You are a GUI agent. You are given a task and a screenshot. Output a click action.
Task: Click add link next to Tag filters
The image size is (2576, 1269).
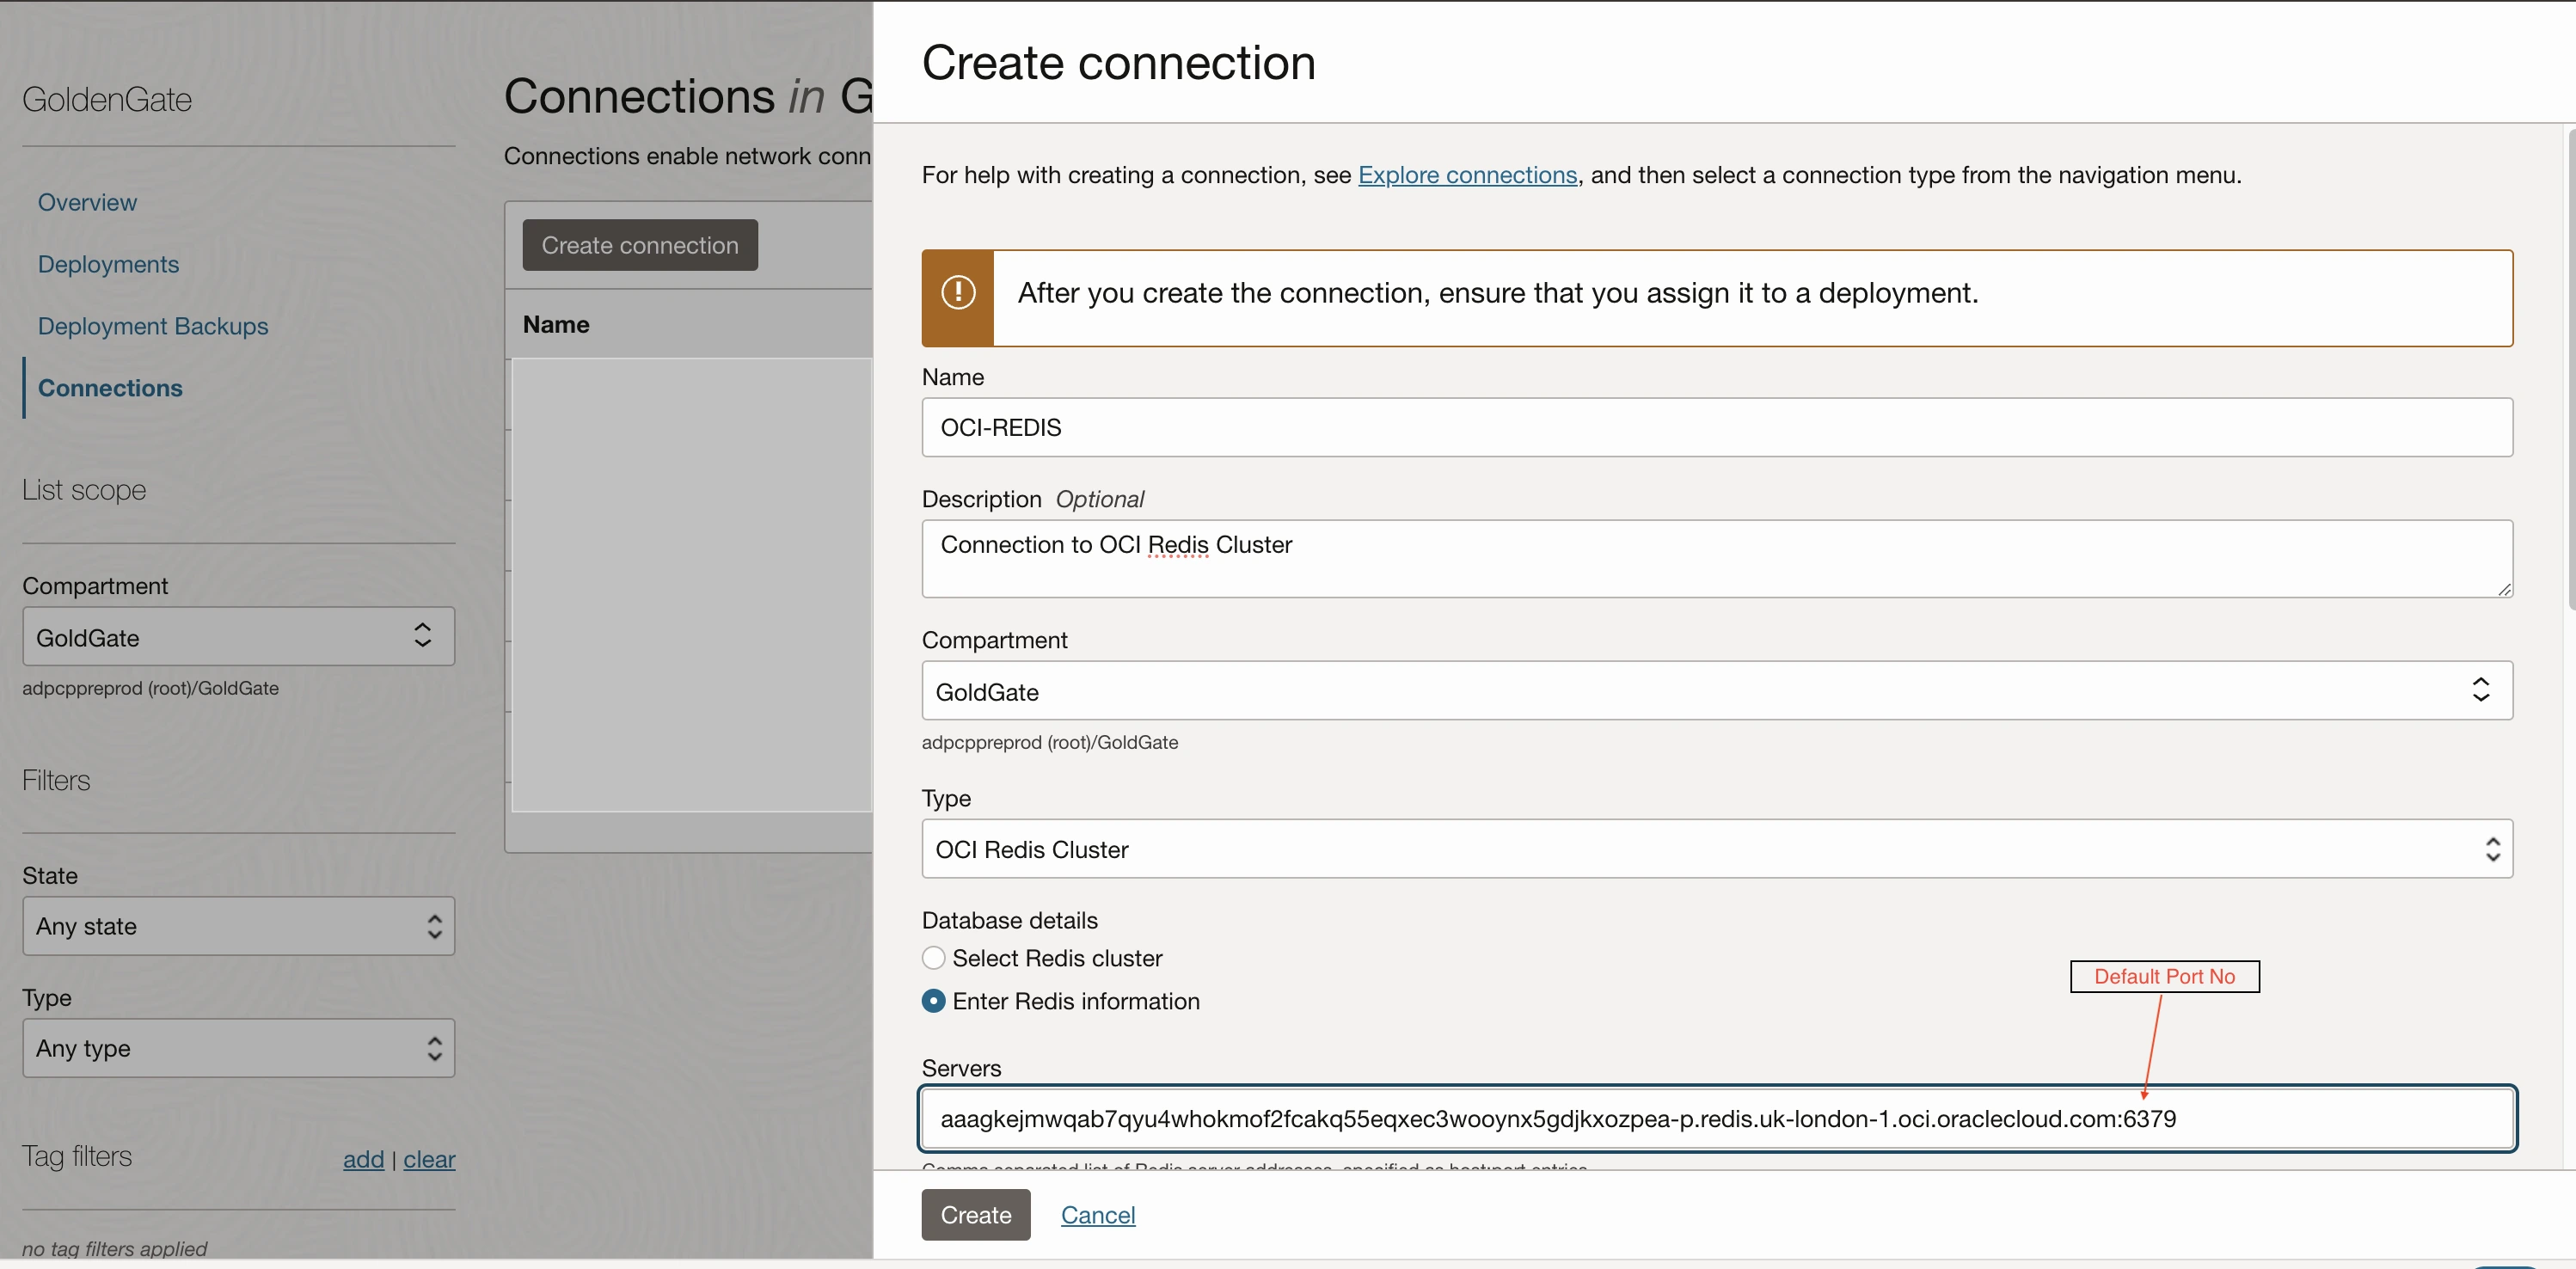tap(363, 1159)
